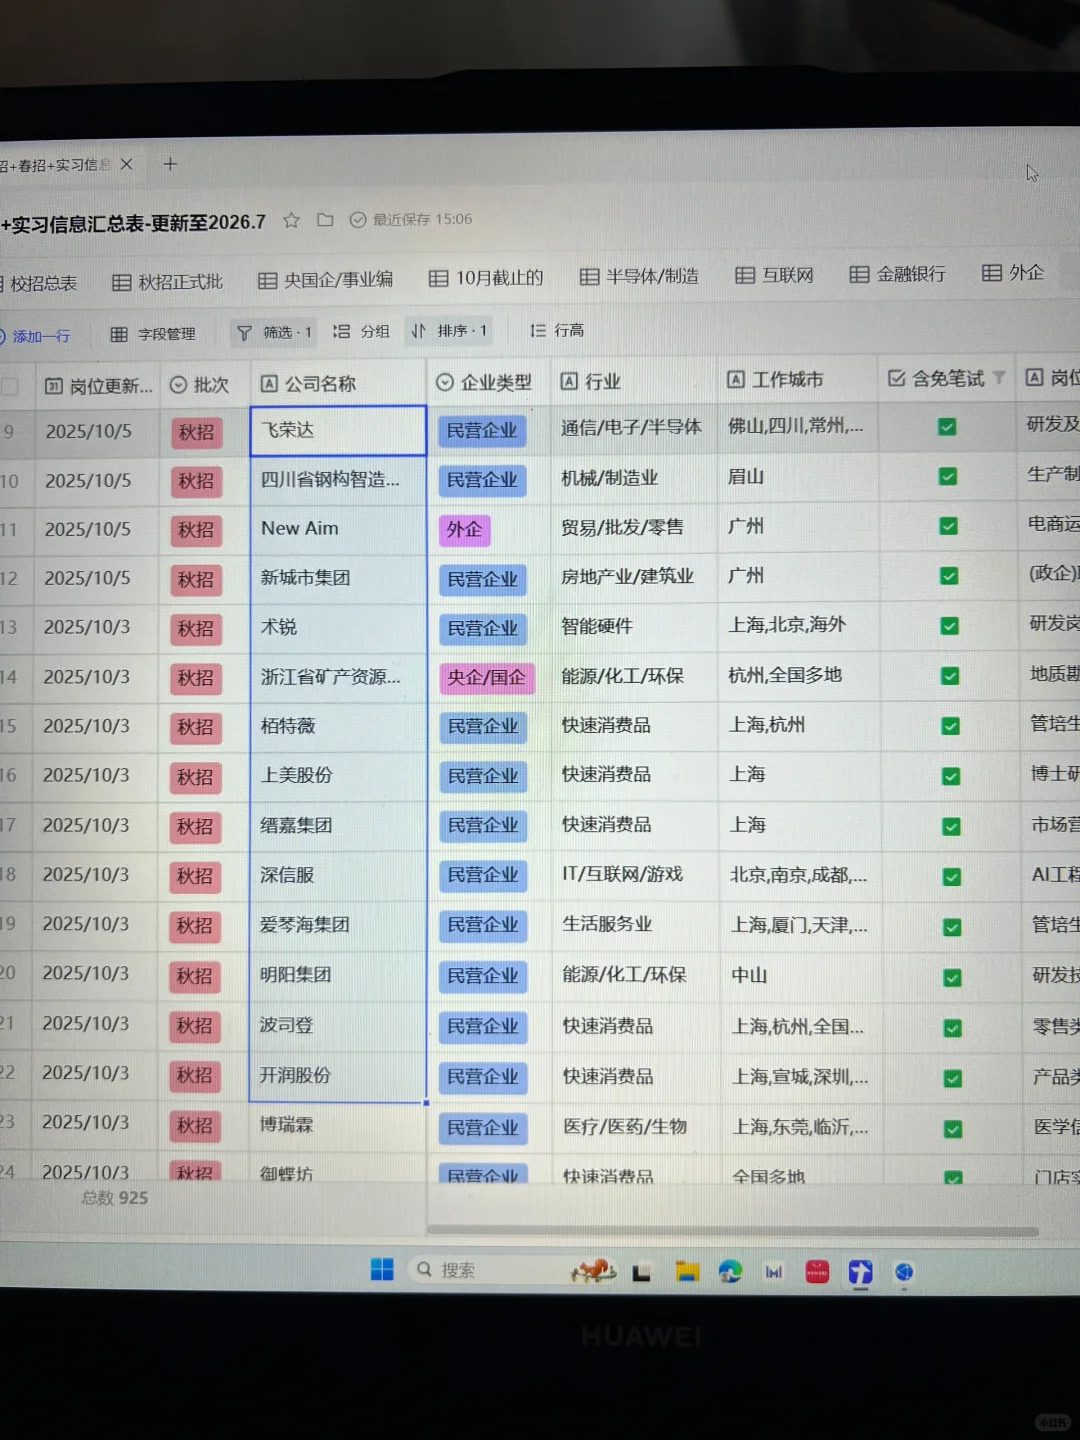Toggle 含免笔试 checkbox for 四川省钢构智造 row
The width and height of the screenshot is (1080, 1440).
pyautogui.click(x=948, y=477)
